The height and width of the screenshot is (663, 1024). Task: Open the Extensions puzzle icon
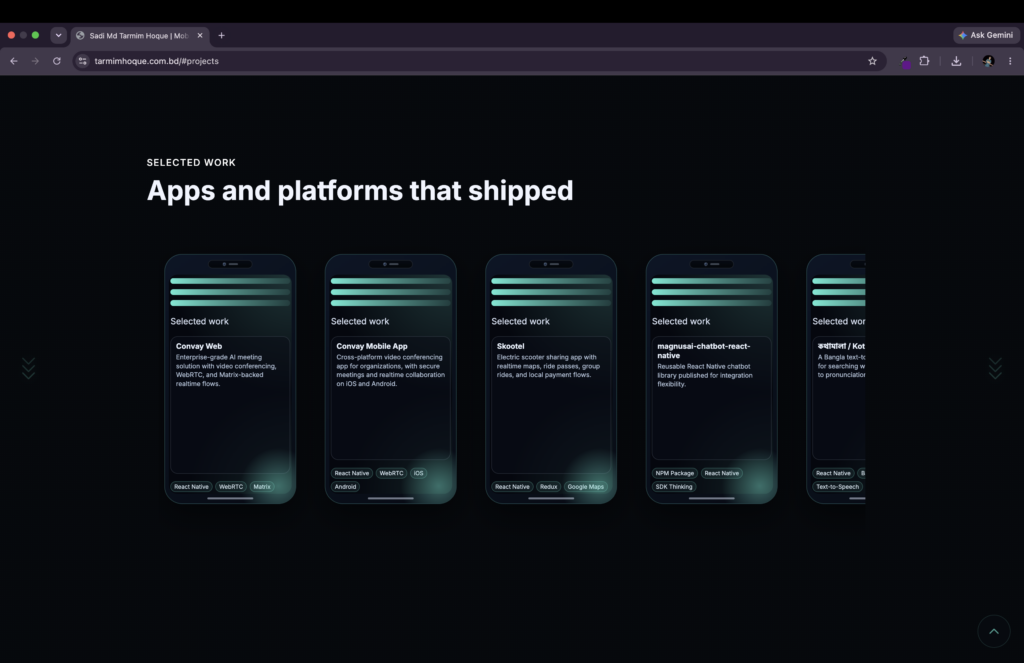pyautogui.click(x=924, y=61)
